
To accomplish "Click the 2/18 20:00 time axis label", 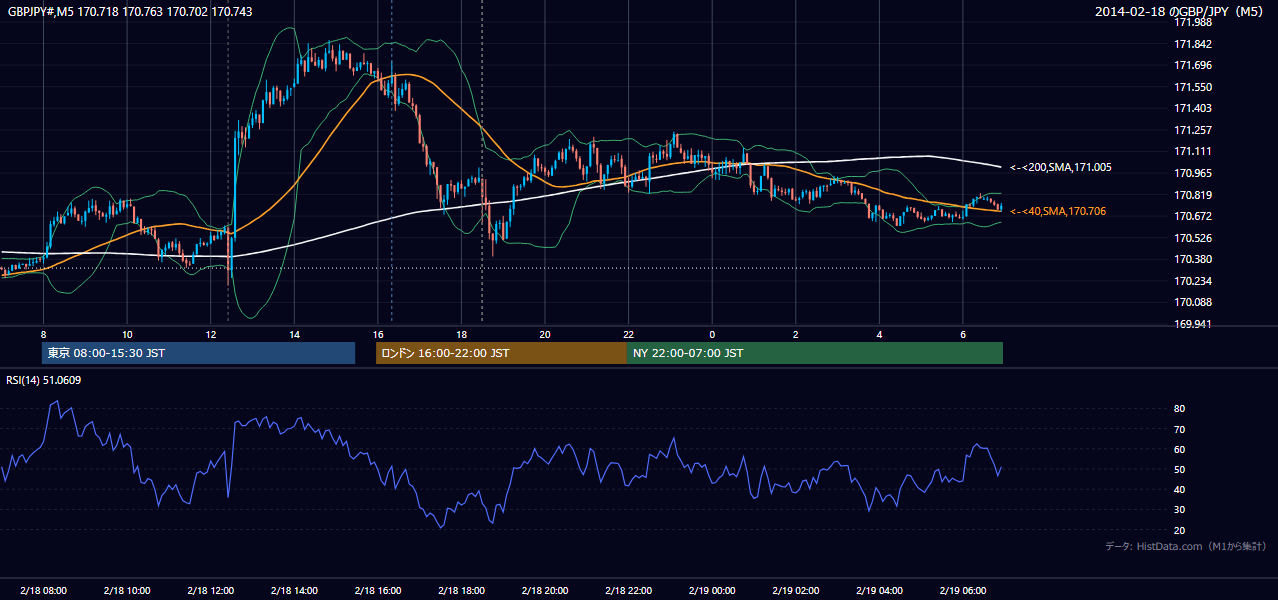I will tap(545, 591).
